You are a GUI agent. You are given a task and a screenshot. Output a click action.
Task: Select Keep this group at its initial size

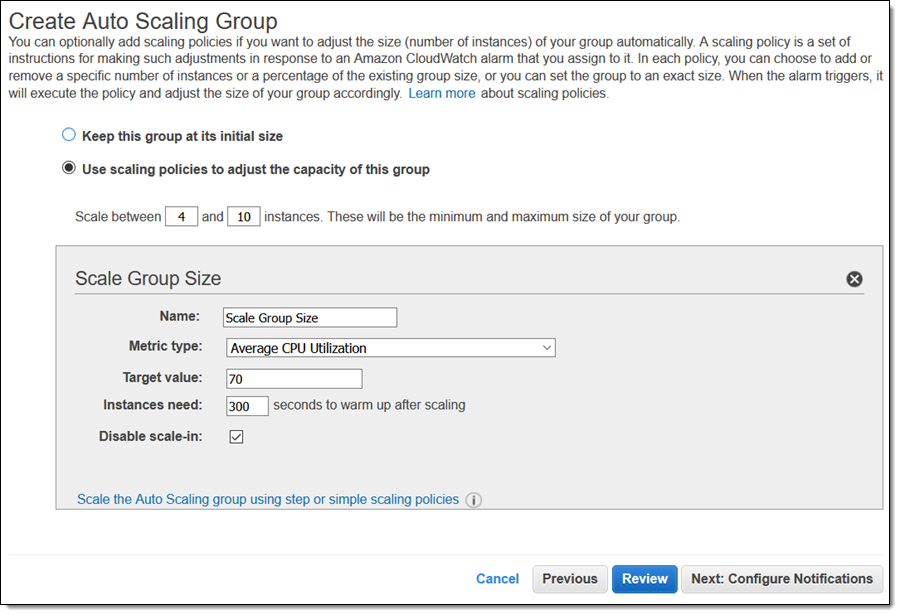click(x=68, y=135)
